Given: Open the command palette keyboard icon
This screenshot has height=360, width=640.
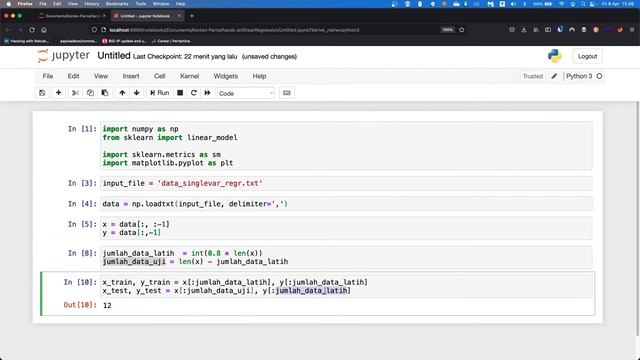Looking at the screenshot, I should (287, 93).
